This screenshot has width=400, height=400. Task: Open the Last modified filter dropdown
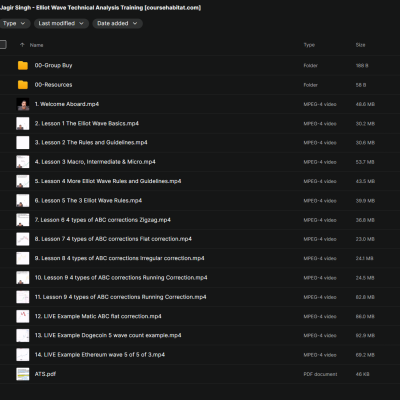[x=61, y=23]
